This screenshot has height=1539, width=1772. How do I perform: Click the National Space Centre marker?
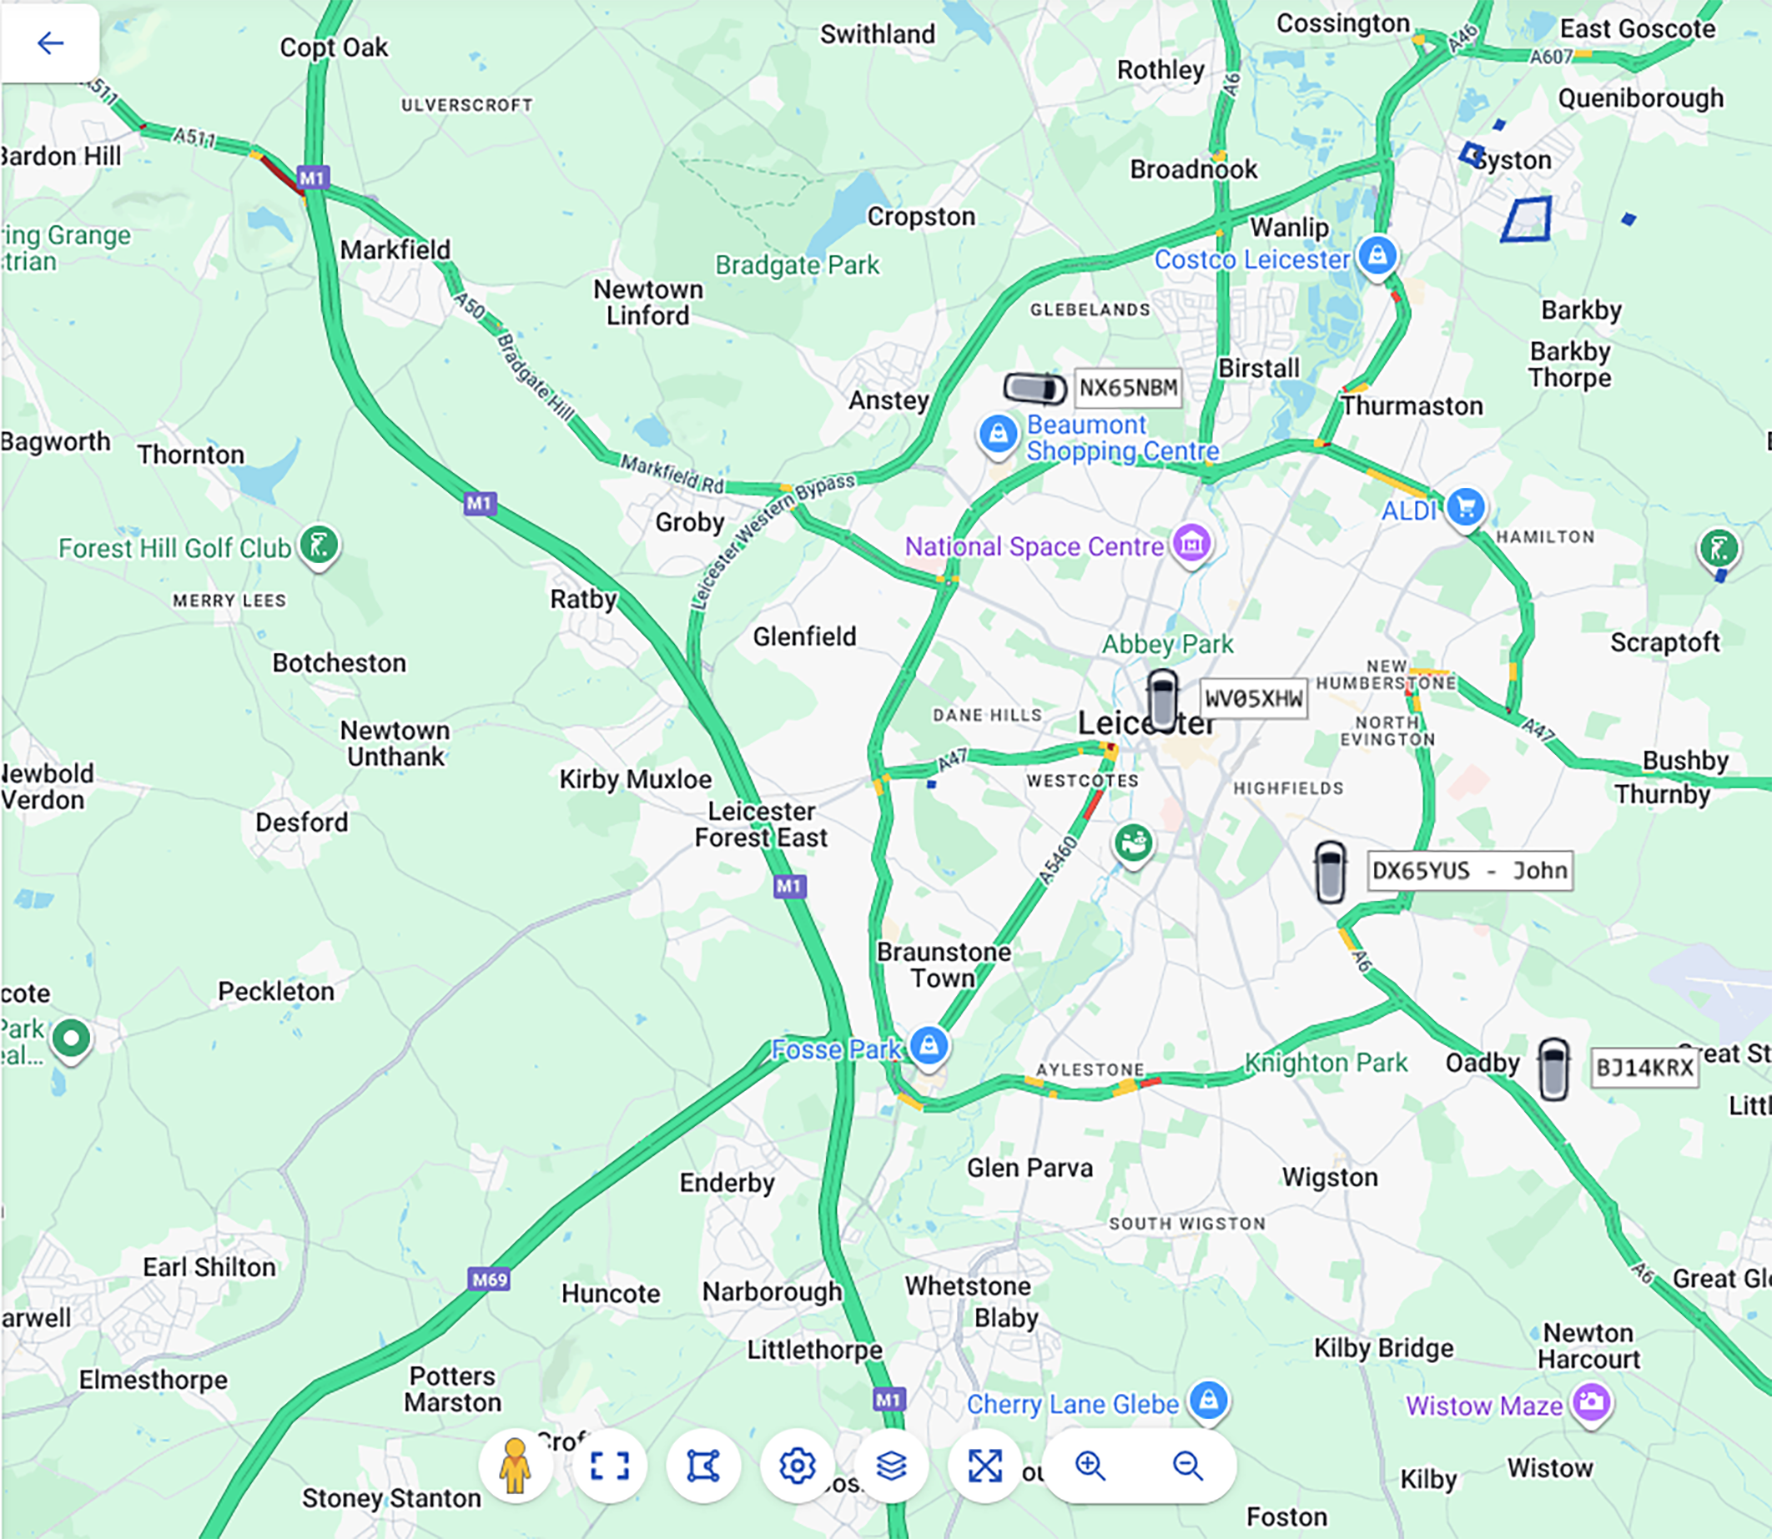click(x=1191, y=546)
